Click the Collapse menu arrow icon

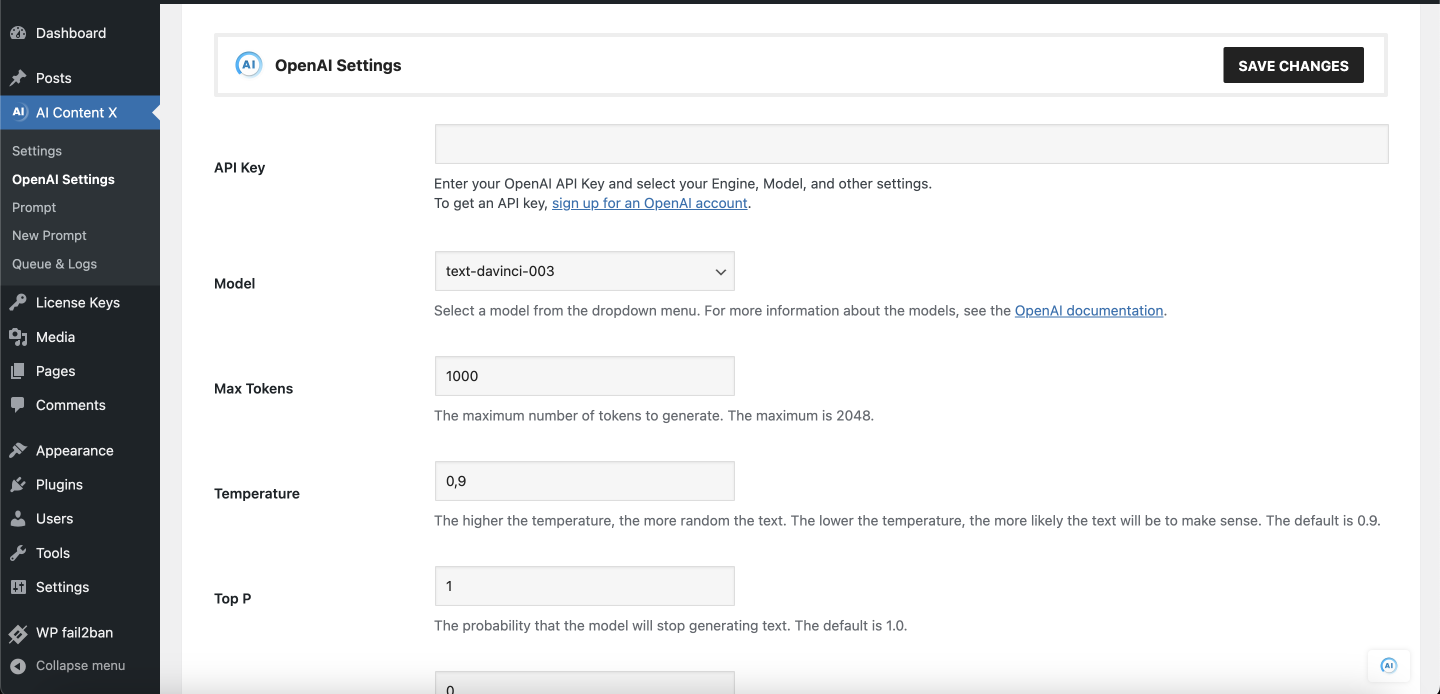tap(18, 666)
